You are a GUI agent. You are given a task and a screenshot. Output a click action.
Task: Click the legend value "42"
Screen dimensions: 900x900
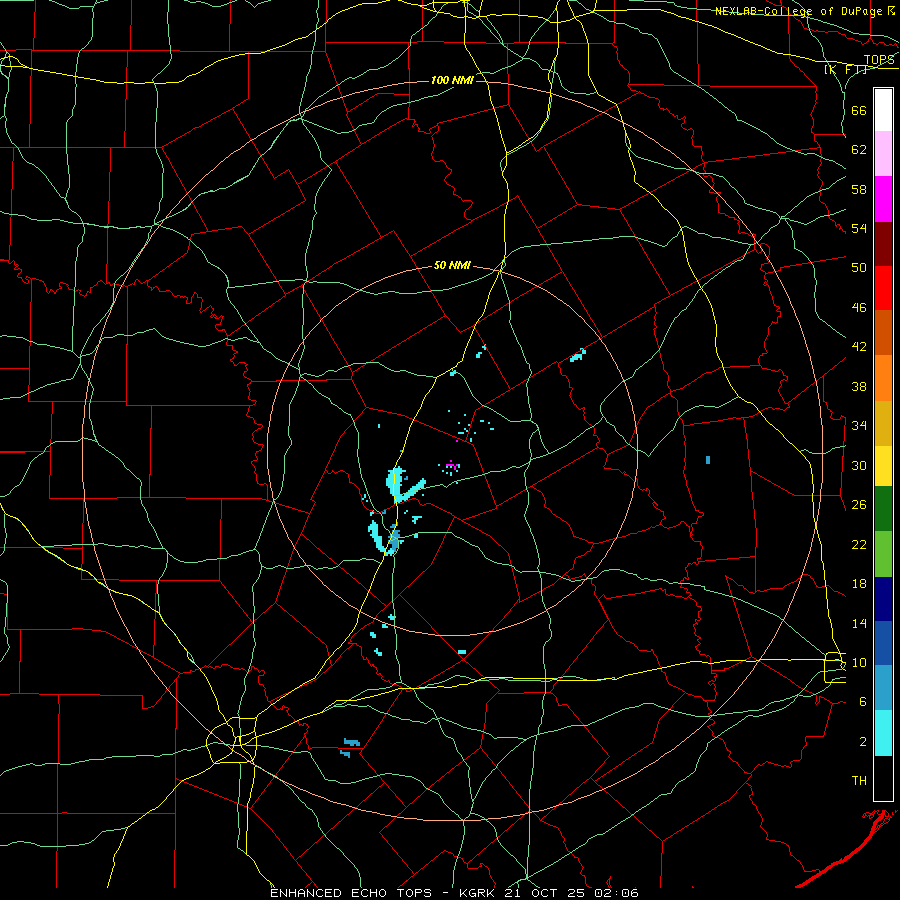point(859,347)
